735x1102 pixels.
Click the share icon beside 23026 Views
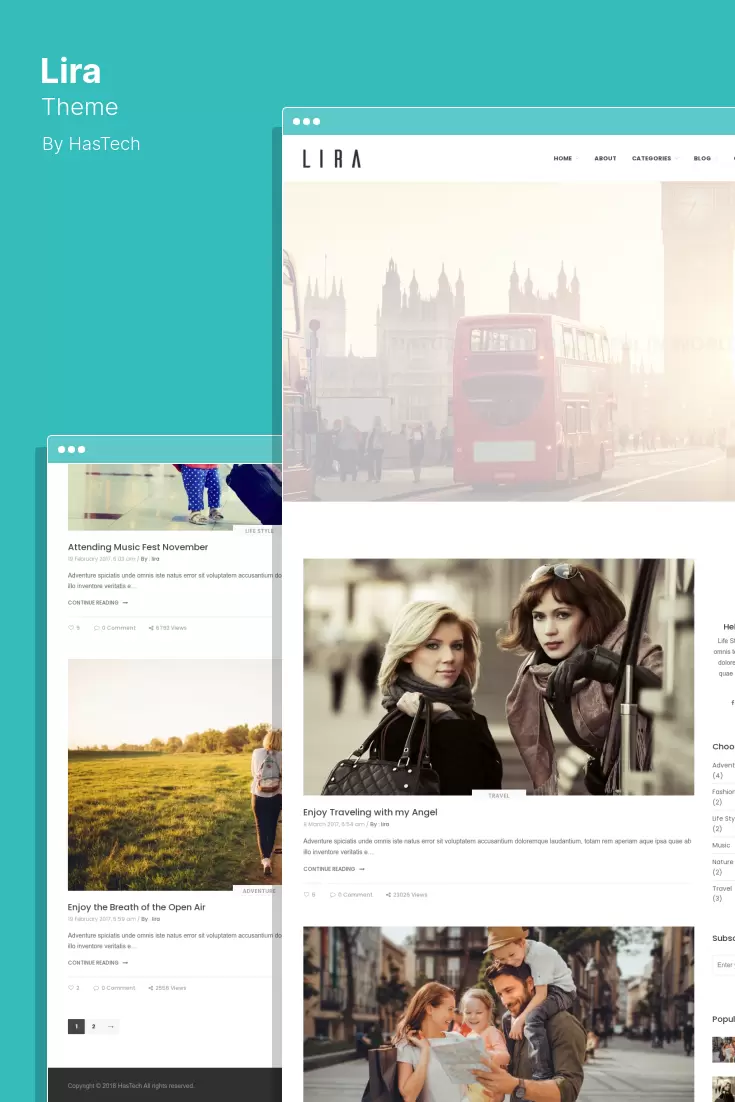click(x=389, y=895)
